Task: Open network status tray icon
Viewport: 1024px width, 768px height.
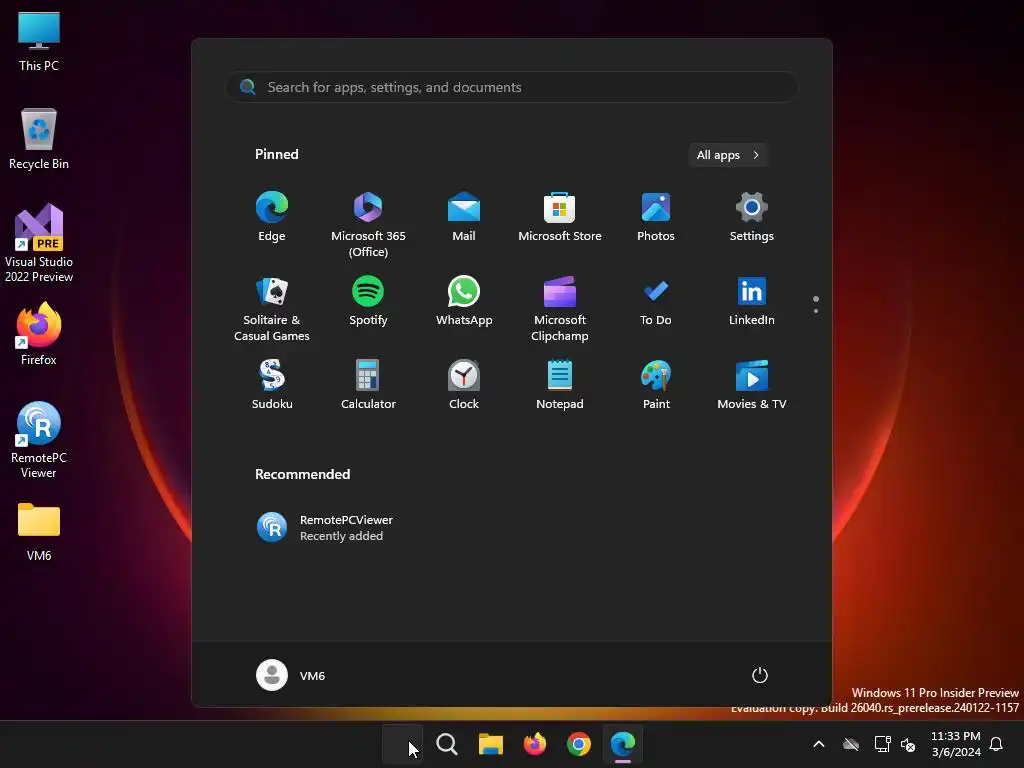Action: (882, 744)
